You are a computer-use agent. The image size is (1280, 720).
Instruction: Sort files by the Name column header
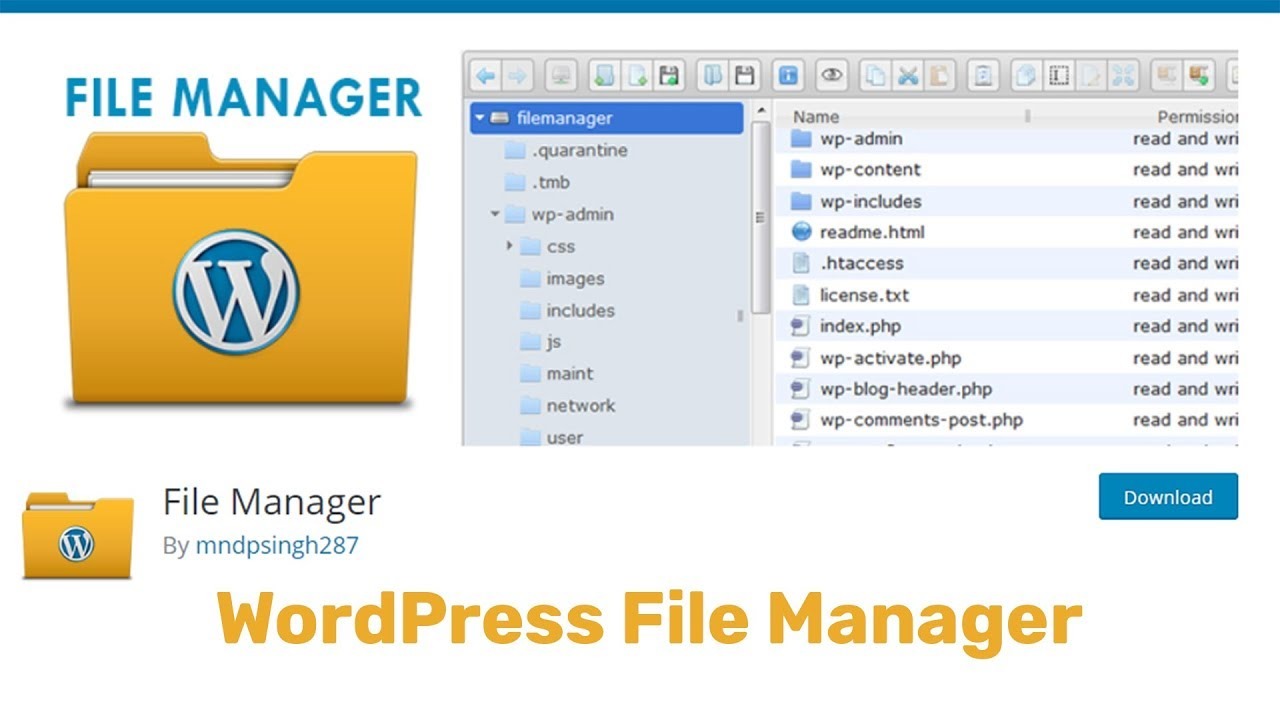coord(818,116)
